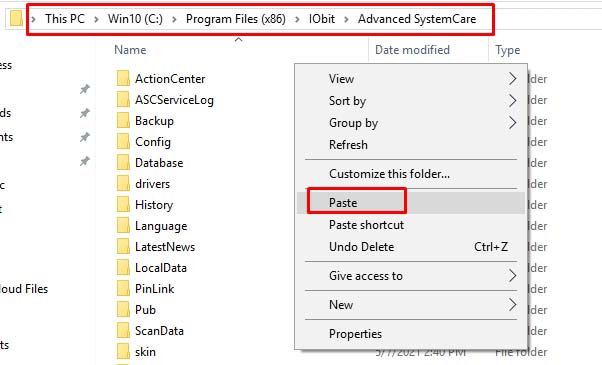Choose Properties from context menu
Viewport: 602px width, 365px height.
tap(411, 334)
